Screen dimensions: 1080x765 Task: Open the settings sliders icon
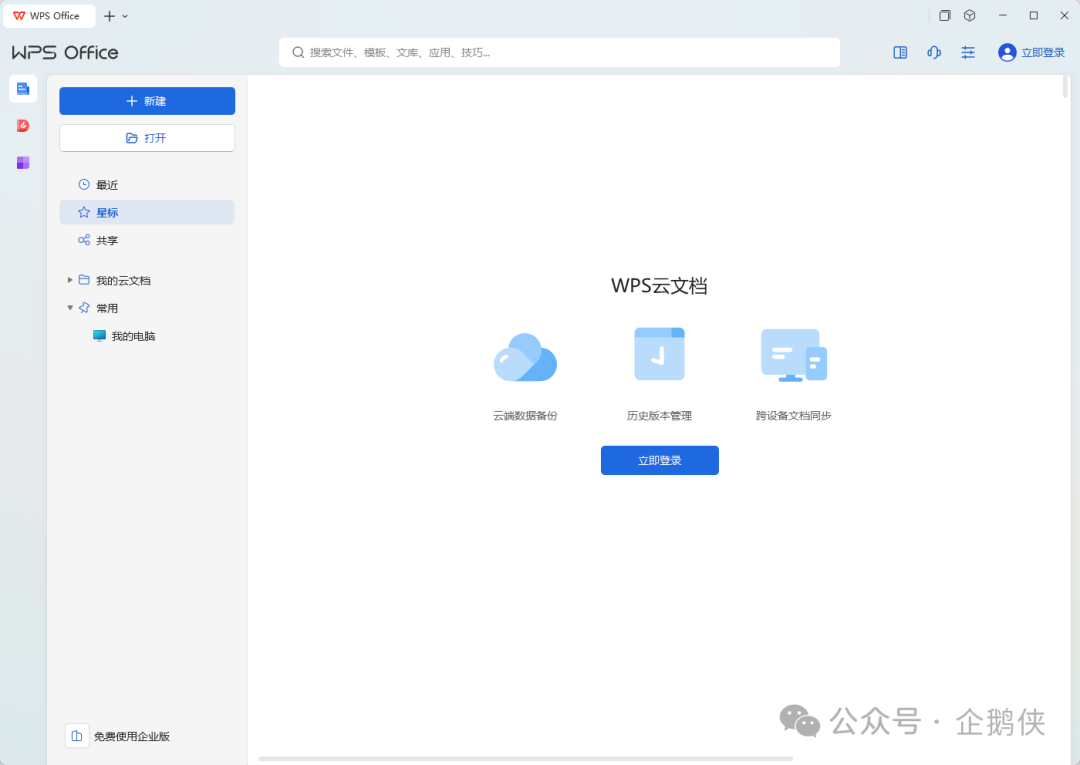click(x=968, y=53)
